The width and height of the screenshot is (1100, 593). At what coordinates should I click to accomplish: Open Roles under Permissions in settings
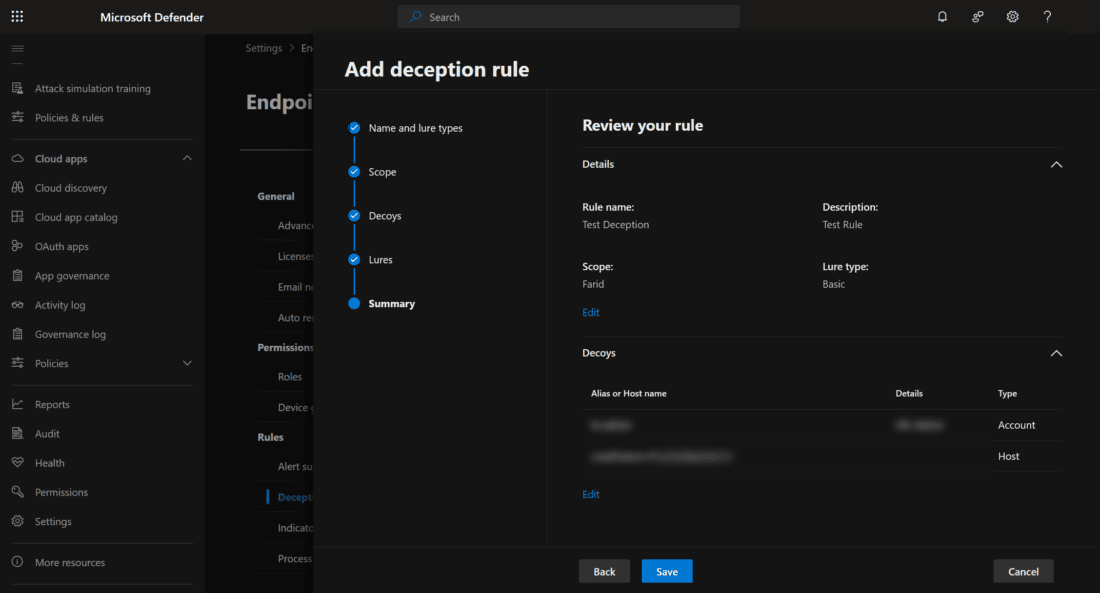pyautogui.click(x=290, y=377)
